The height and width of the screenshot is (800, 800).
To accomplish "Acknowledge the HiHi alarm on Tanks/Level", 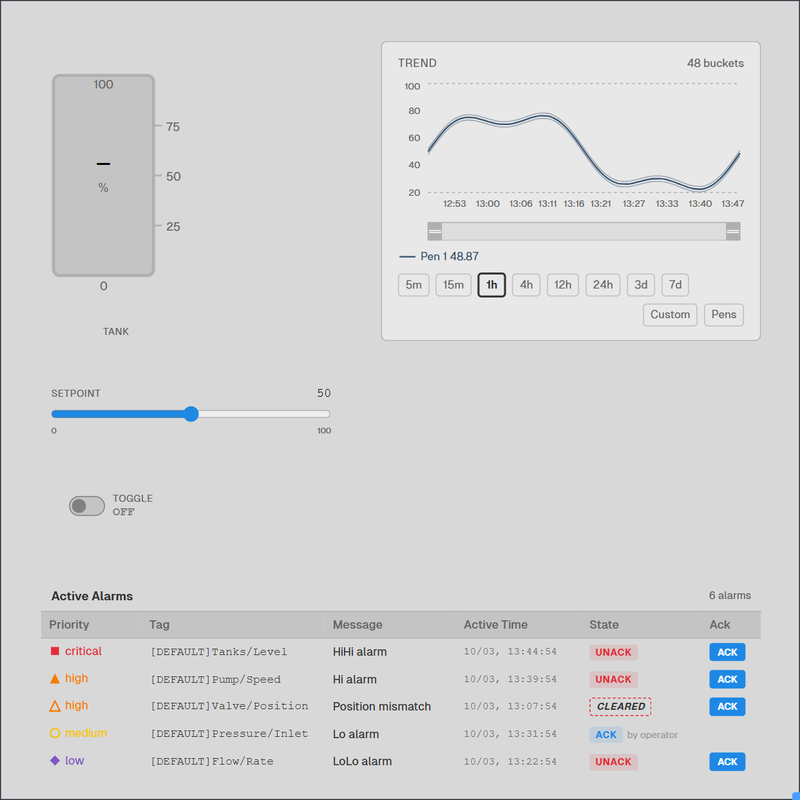I will click(x=727, y=652).
